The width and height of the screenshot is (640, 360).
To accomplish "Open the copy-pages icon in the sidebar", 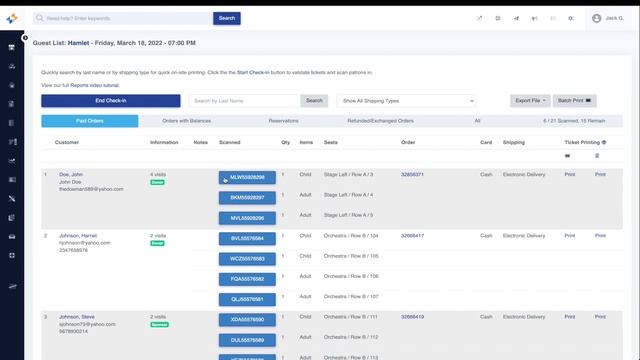I will point(12,218).
